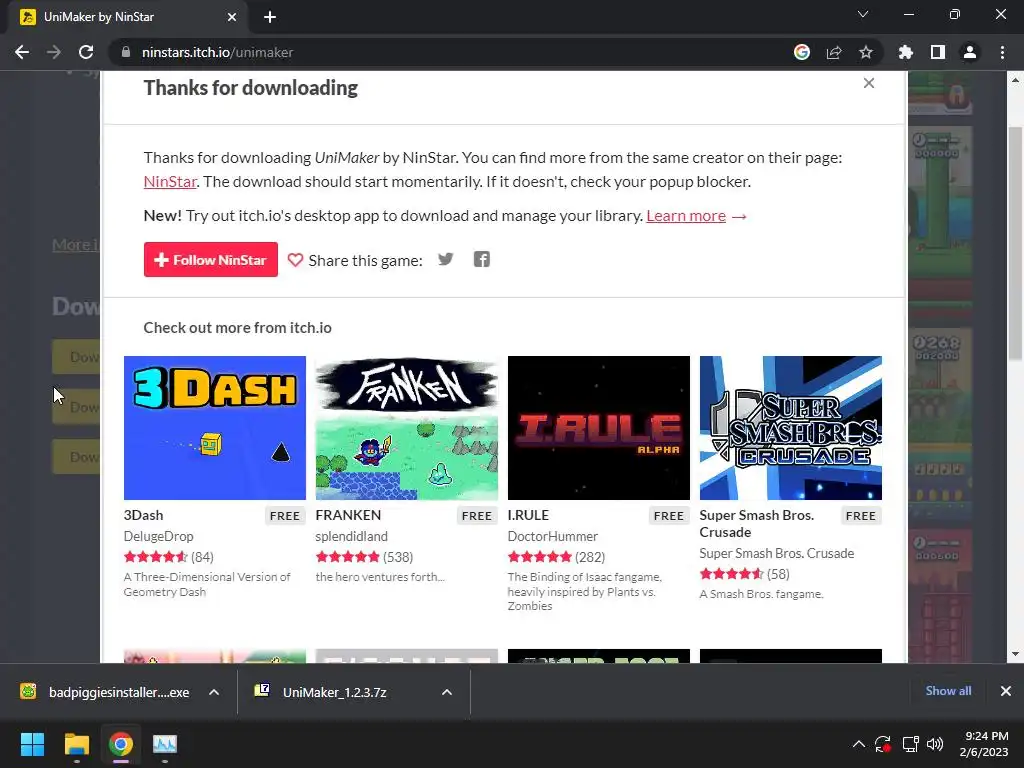View site information lock icon

125,52
